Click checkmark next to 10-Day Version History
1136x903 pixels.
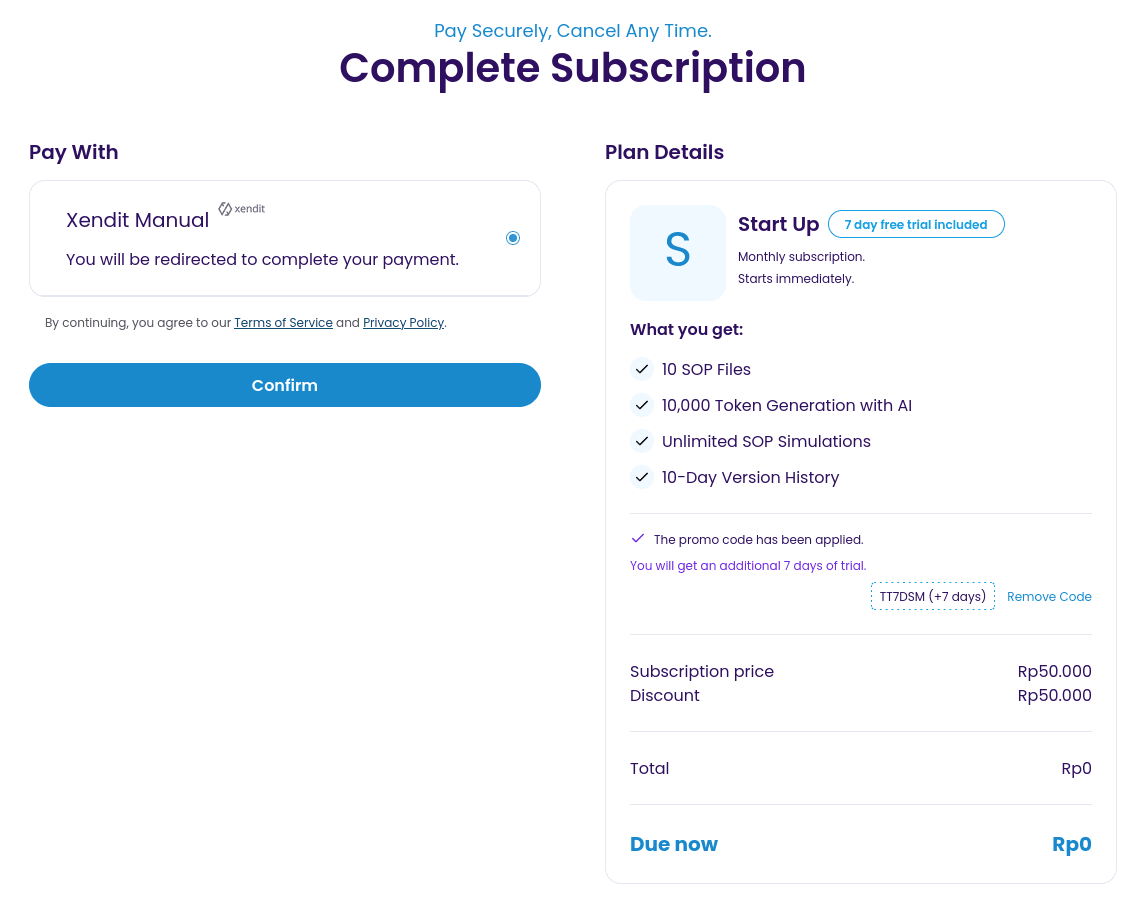point(641,477)
